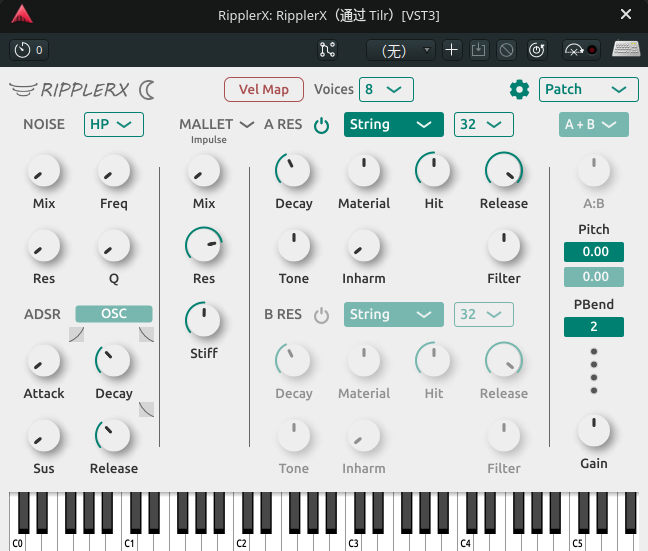
Task: Click the ADSR attack curve icon
Action: coord(76,334)
